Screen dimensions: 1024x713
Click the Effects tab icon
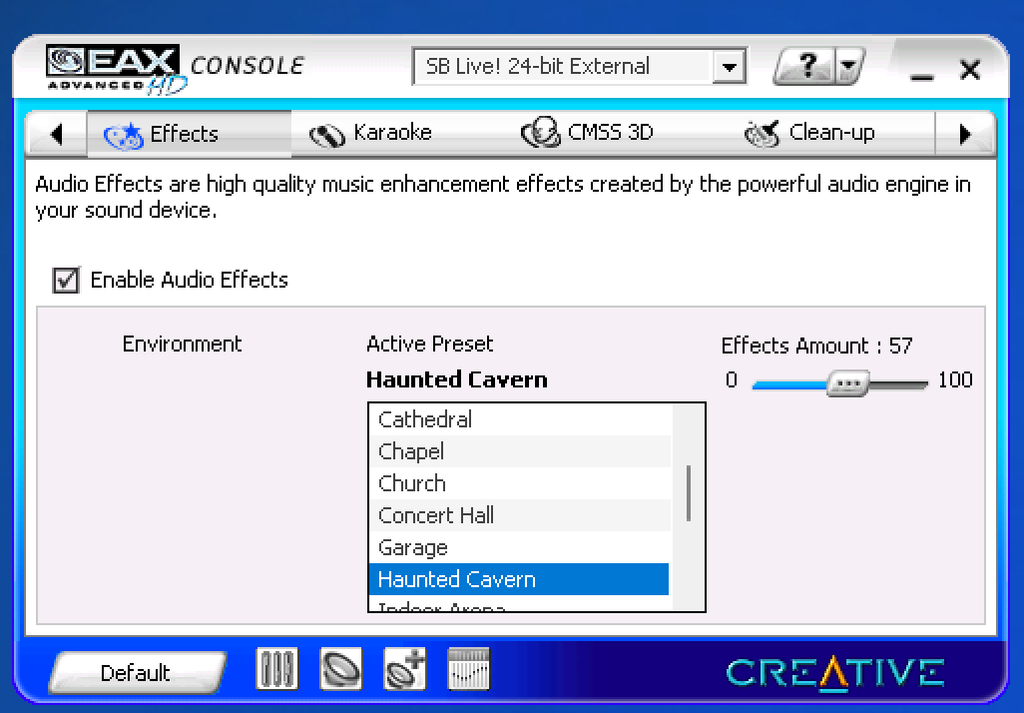122,133
